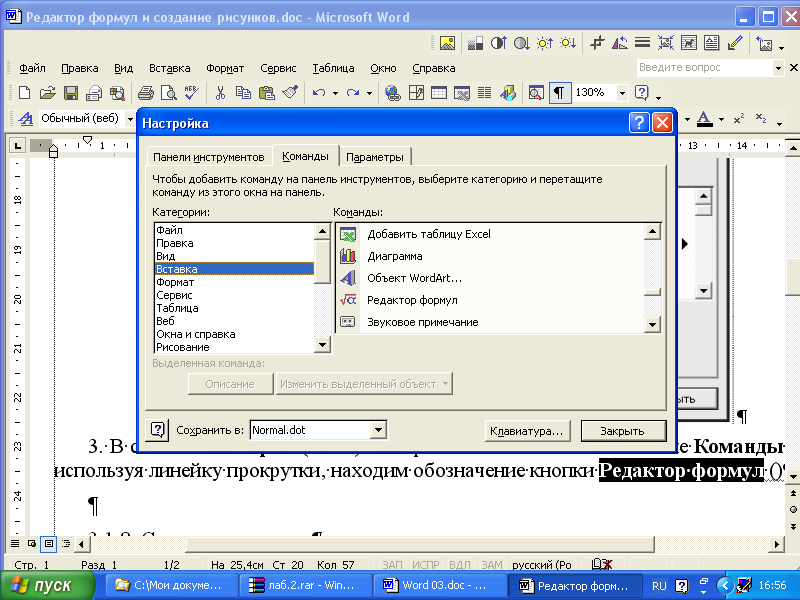Click the Less Brightness icon
This screenshot has width=800, height=600.
[x=568, y=43]
